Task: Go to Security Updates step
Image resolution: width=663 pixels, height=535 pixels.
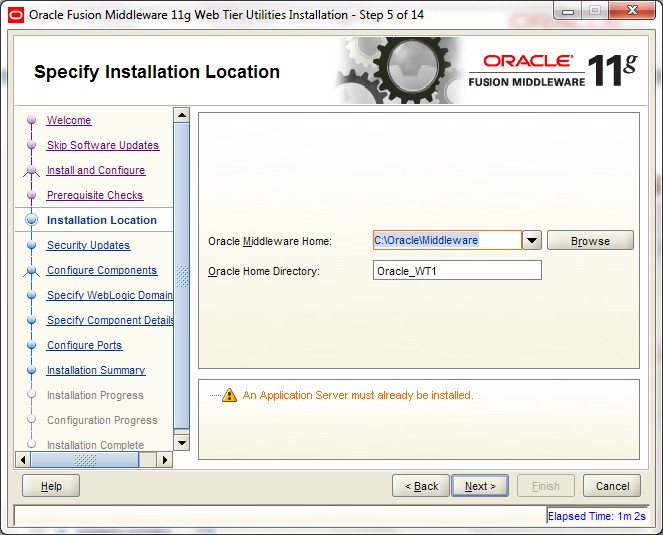Action: [x=88, y=245]
